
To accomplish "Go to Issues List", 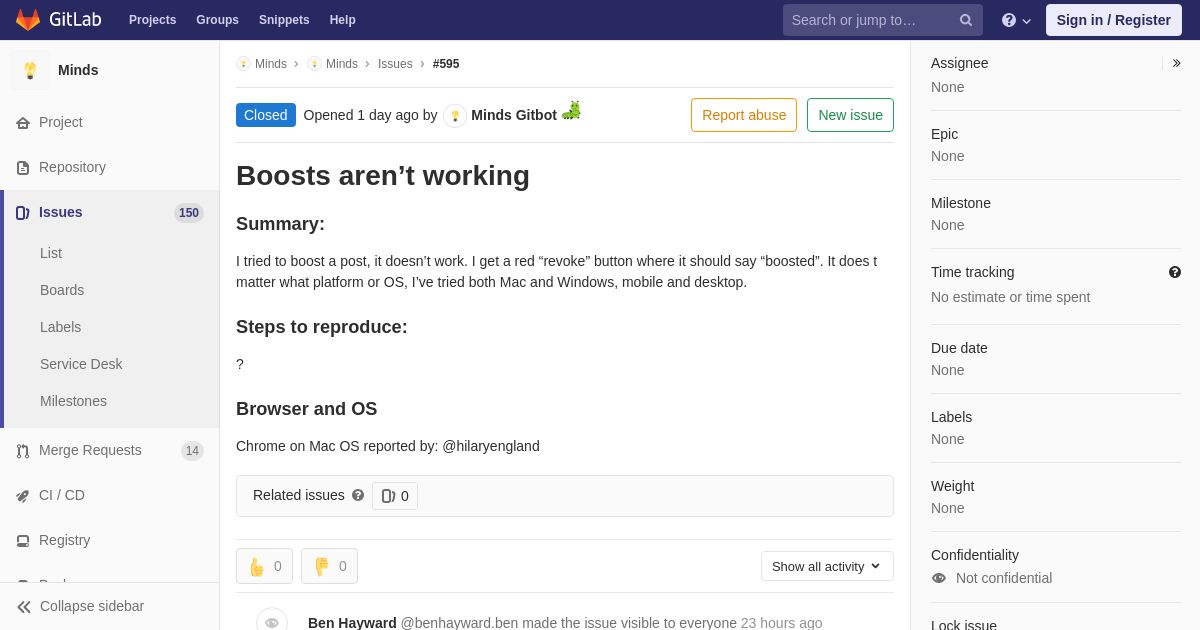I will click(51, 253).
